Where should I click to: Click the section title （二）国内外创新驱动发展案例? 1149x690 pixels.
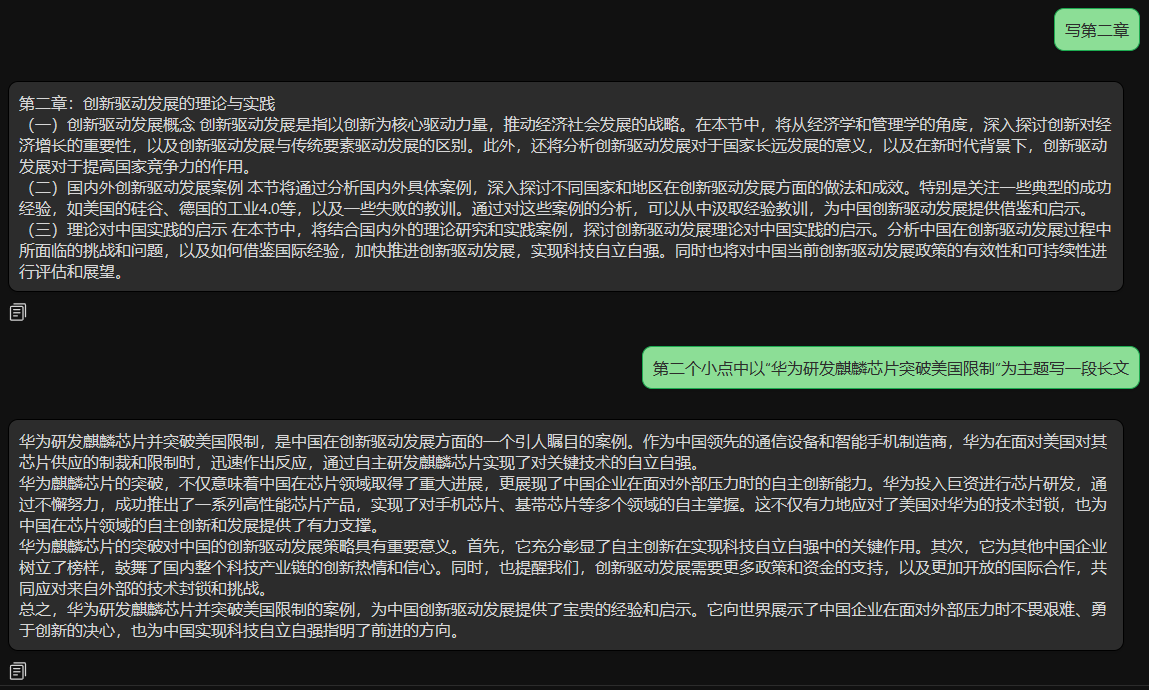pyautogui.click(x=131, y=188)
